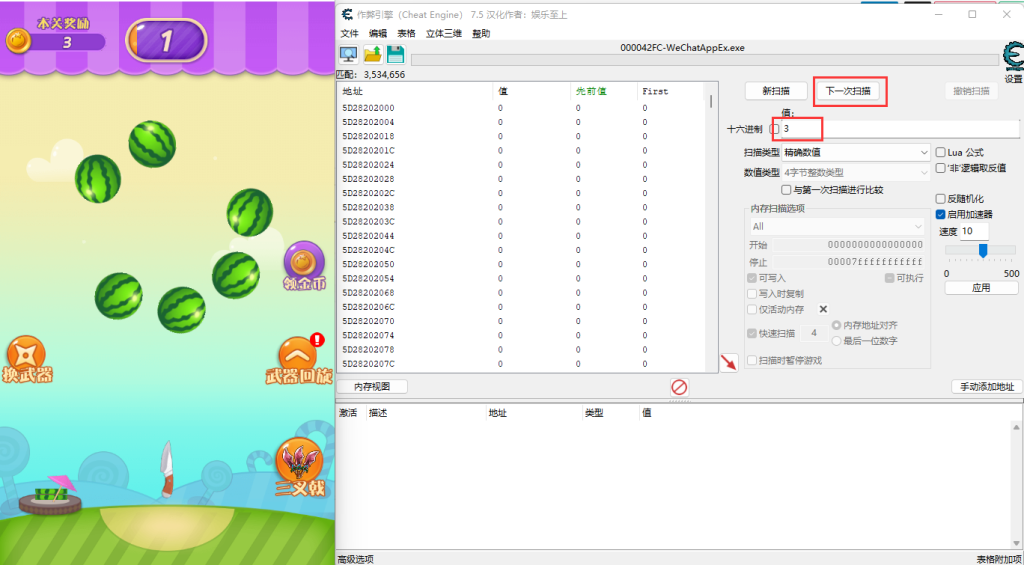Tap the 领金币 coin icon in game

tap(304, 266)
